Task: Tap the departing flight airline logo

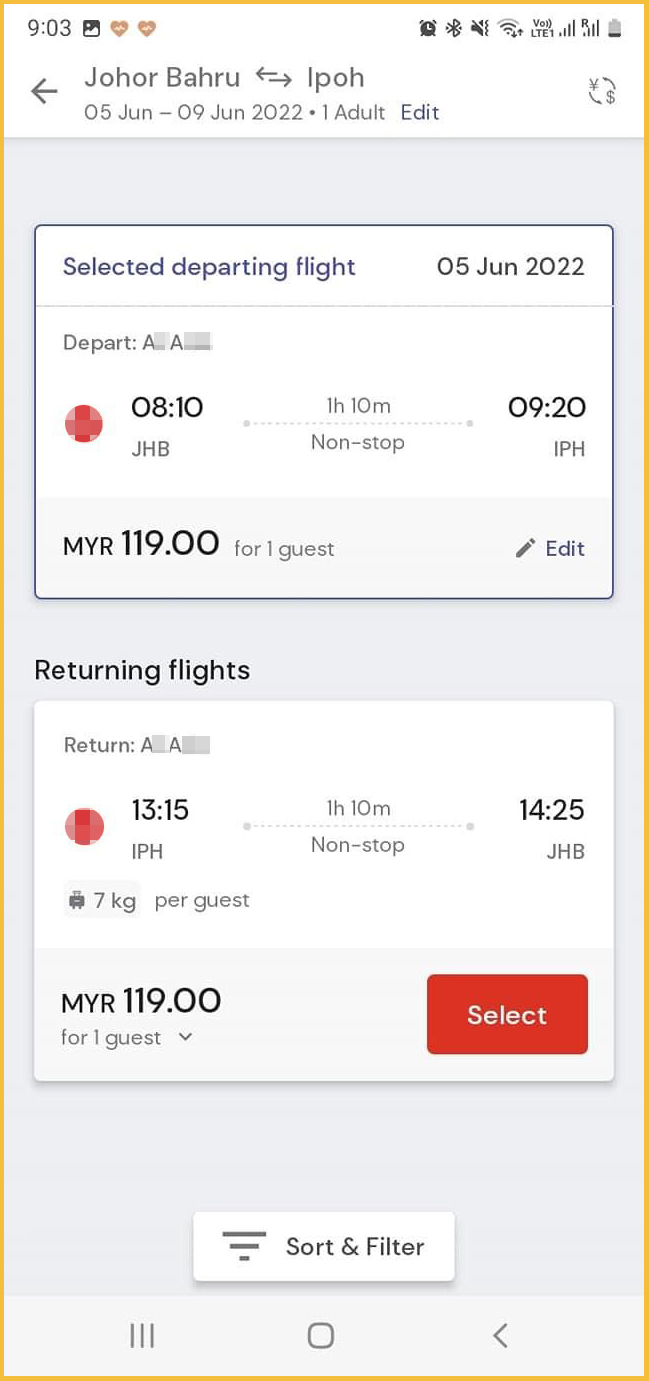Action: pos(84,424)
